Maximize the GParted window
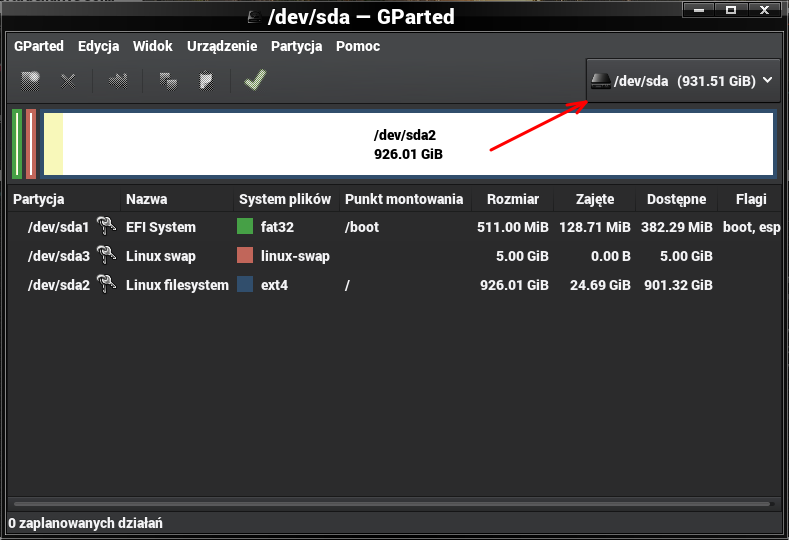The width and height of the screenshot is (789, 540). 731,10
